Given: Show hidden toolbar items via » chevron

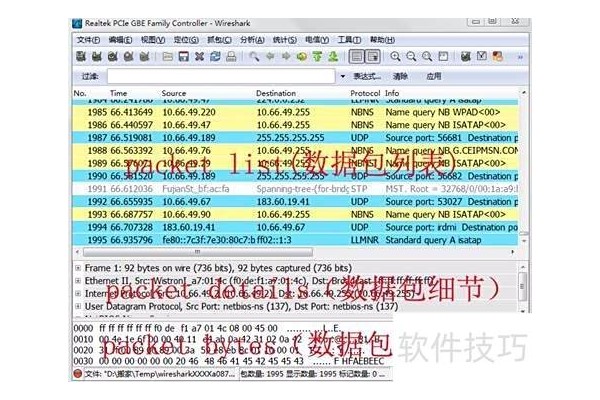Looking at the screenshot, I should click(x=520, y=57).
